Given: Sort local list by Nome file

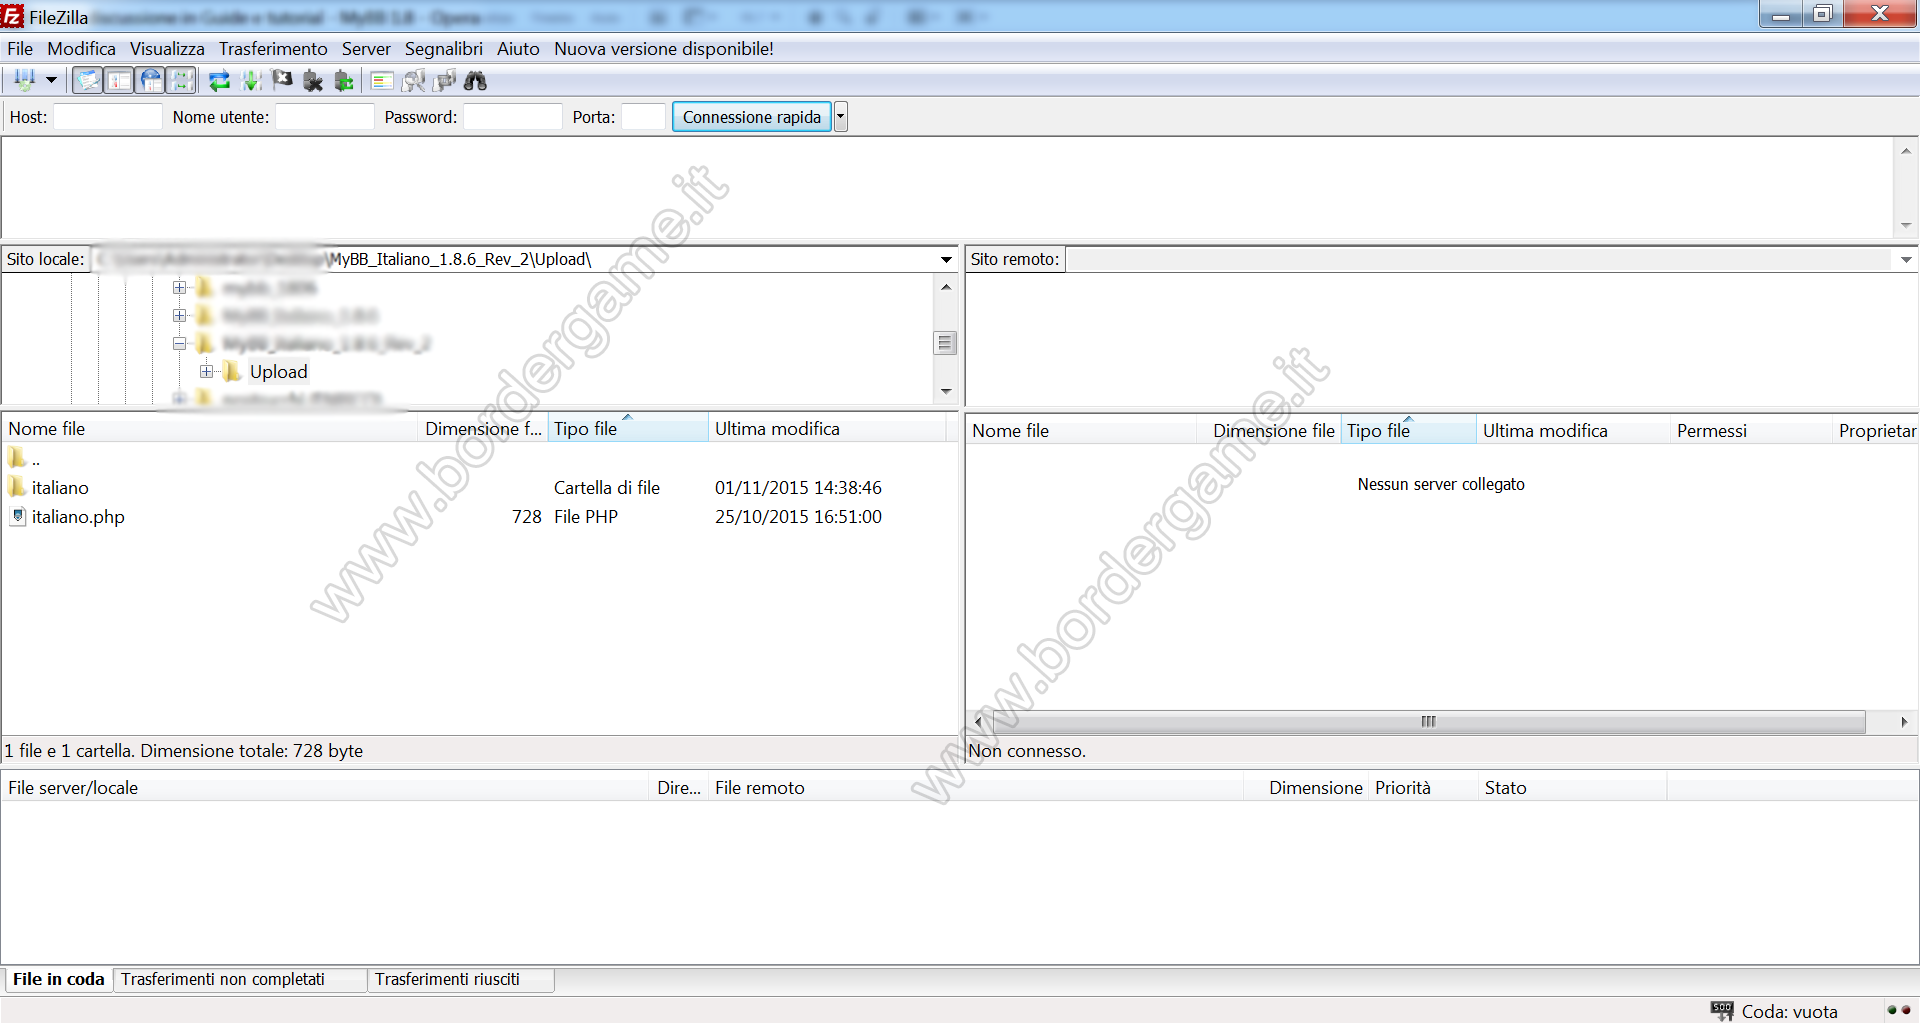Looking at the screenshot, I should point(210,429).
